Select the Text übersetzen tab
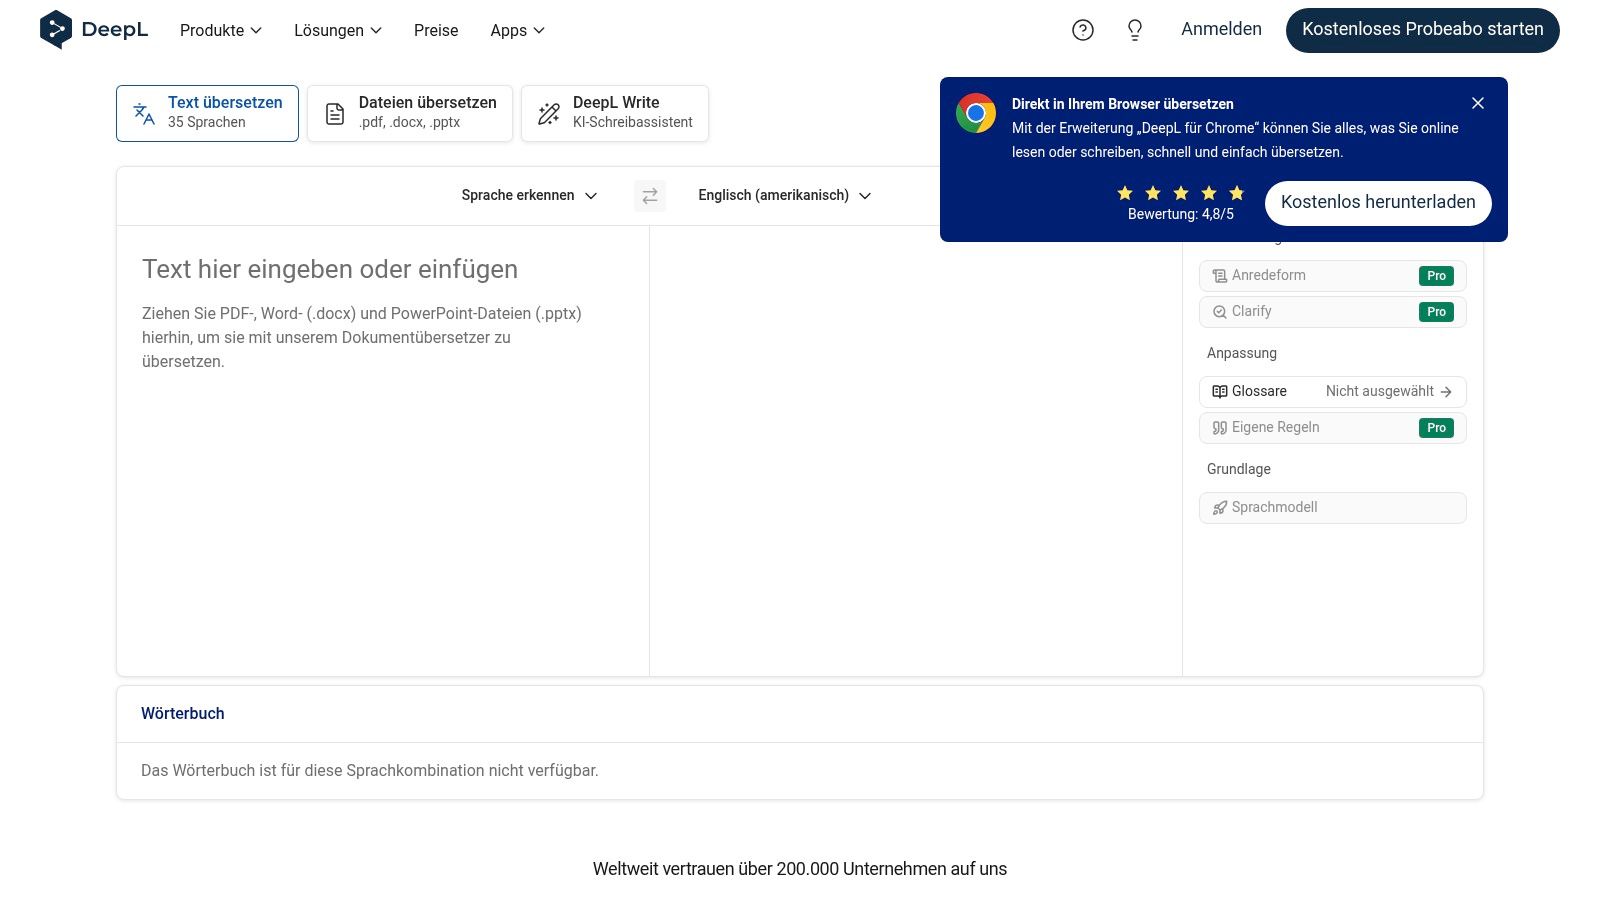The image size is (1600, 900). click(207, 113)
